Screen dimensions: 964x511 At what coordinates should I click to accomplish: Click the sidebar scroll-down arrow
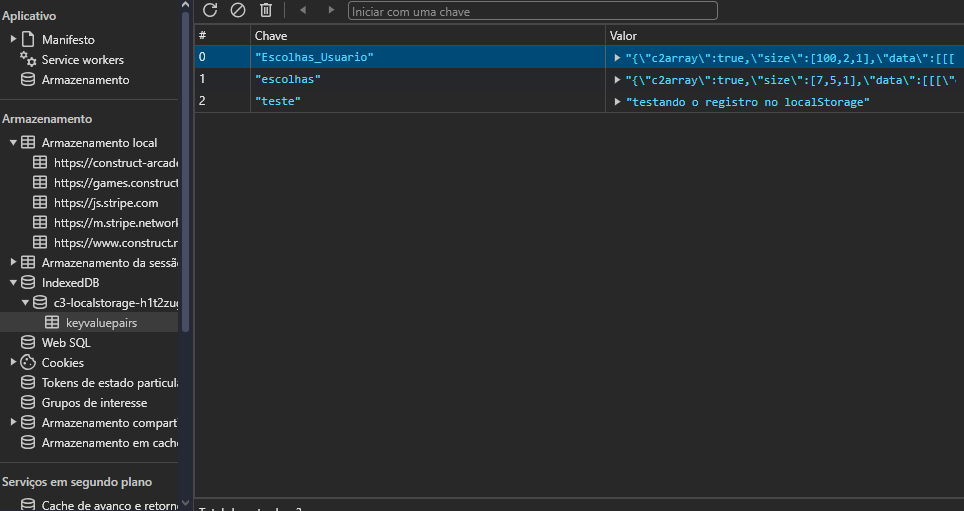(x=185, y=504)
